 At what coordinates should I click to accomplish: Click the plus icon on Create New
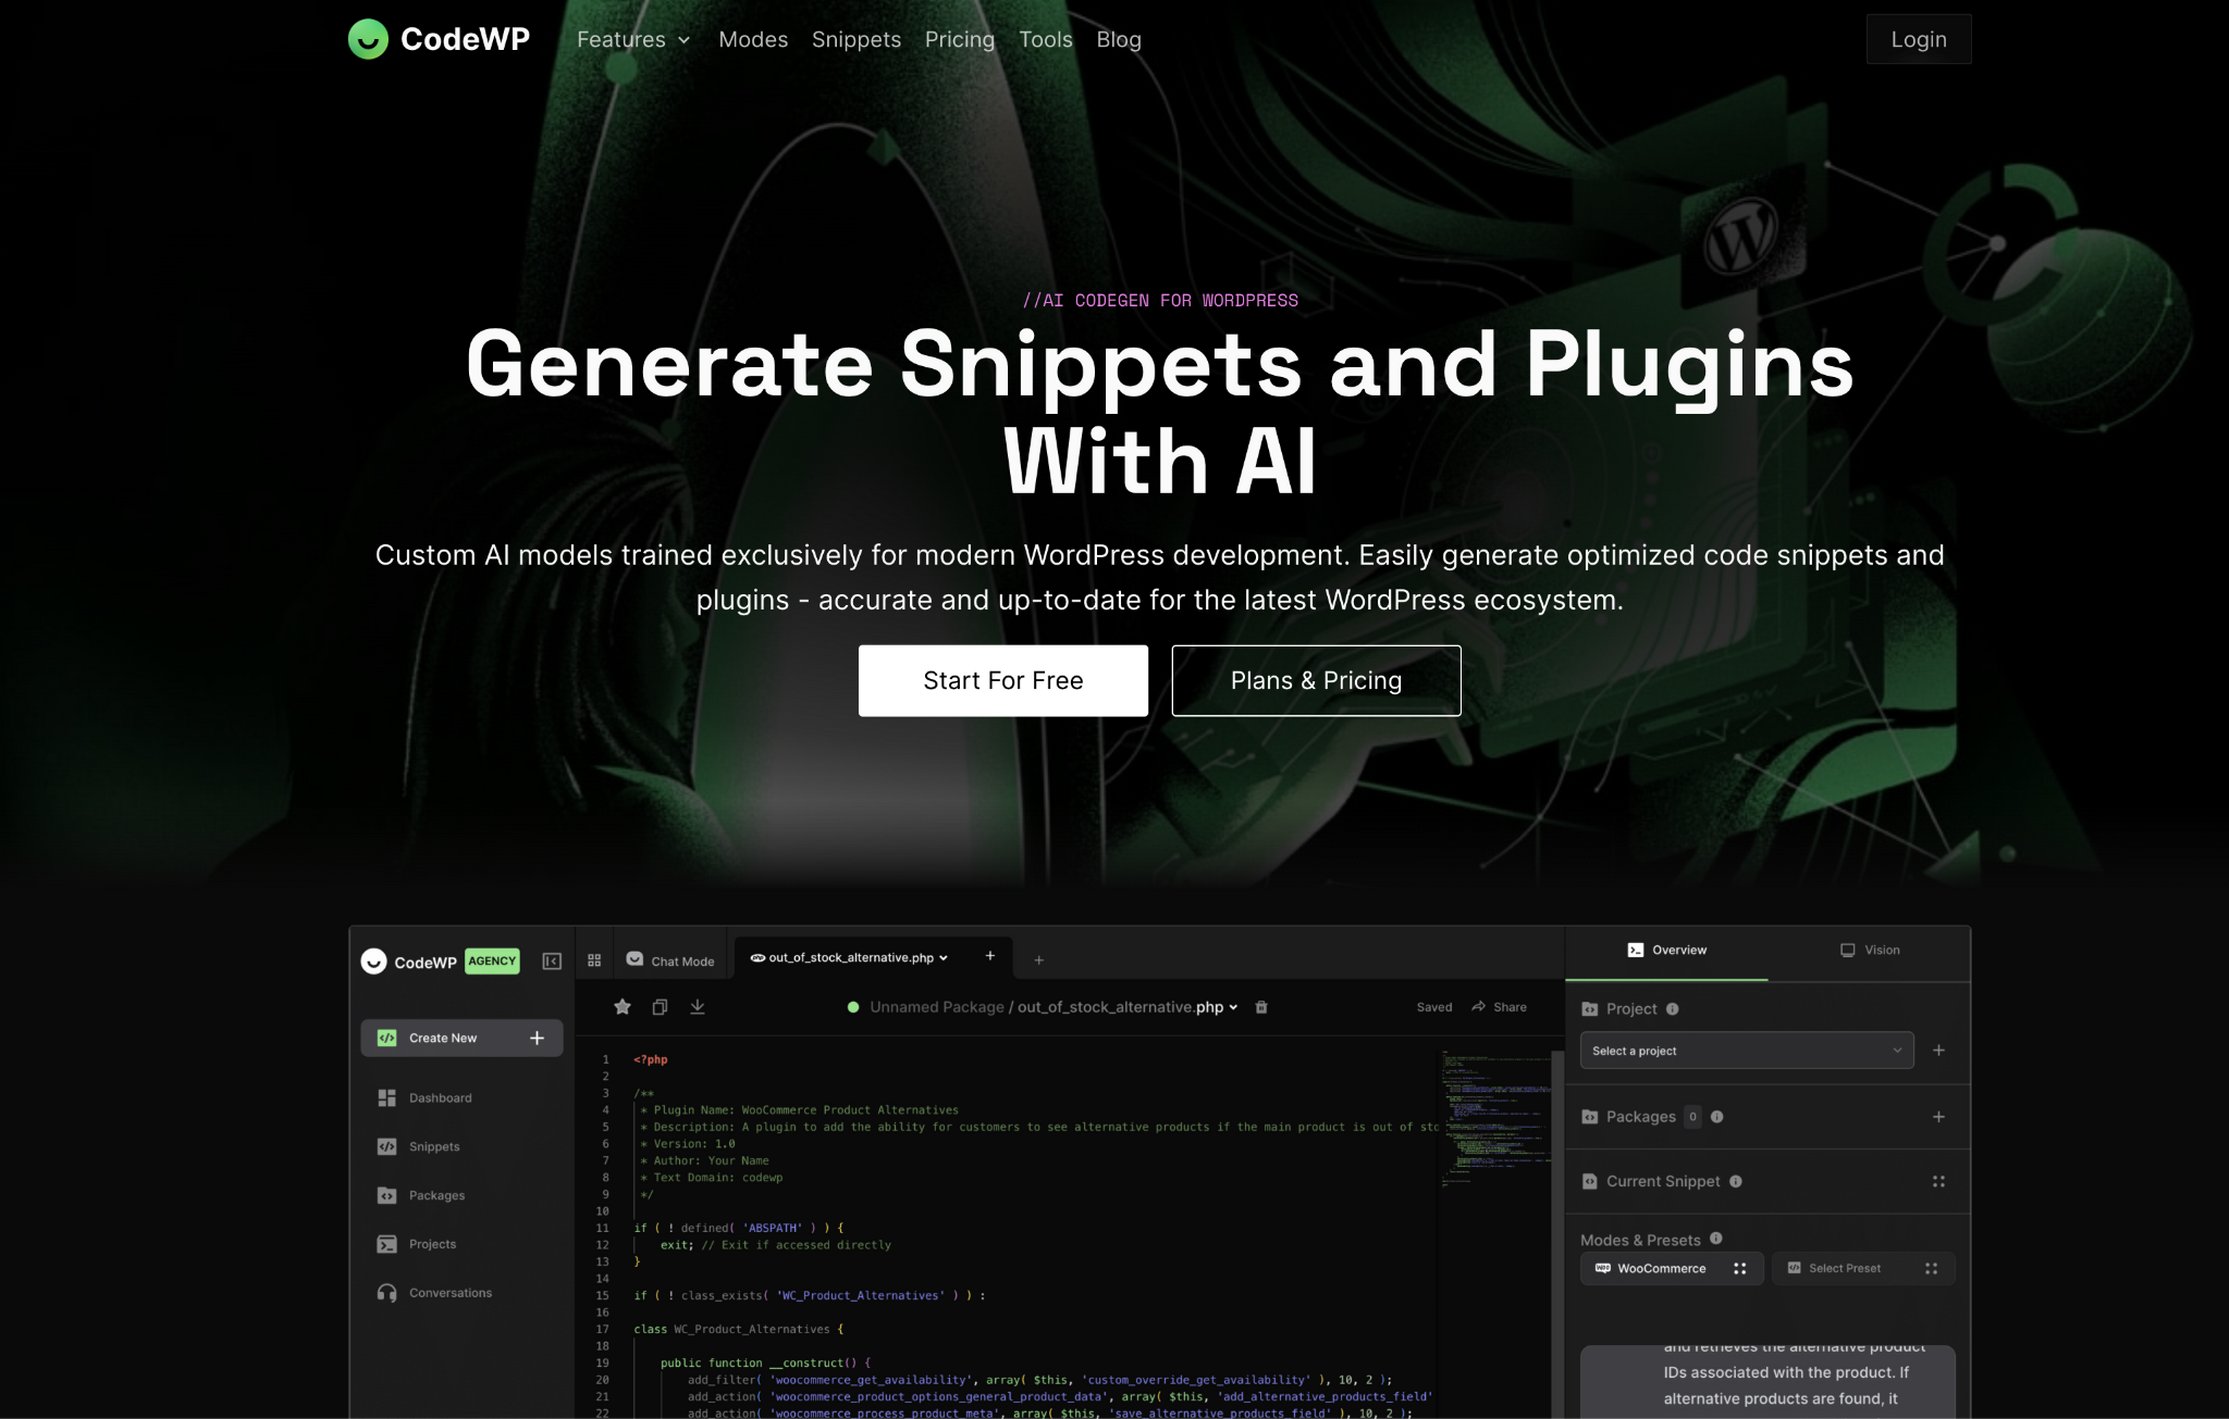pos(537,1038)
